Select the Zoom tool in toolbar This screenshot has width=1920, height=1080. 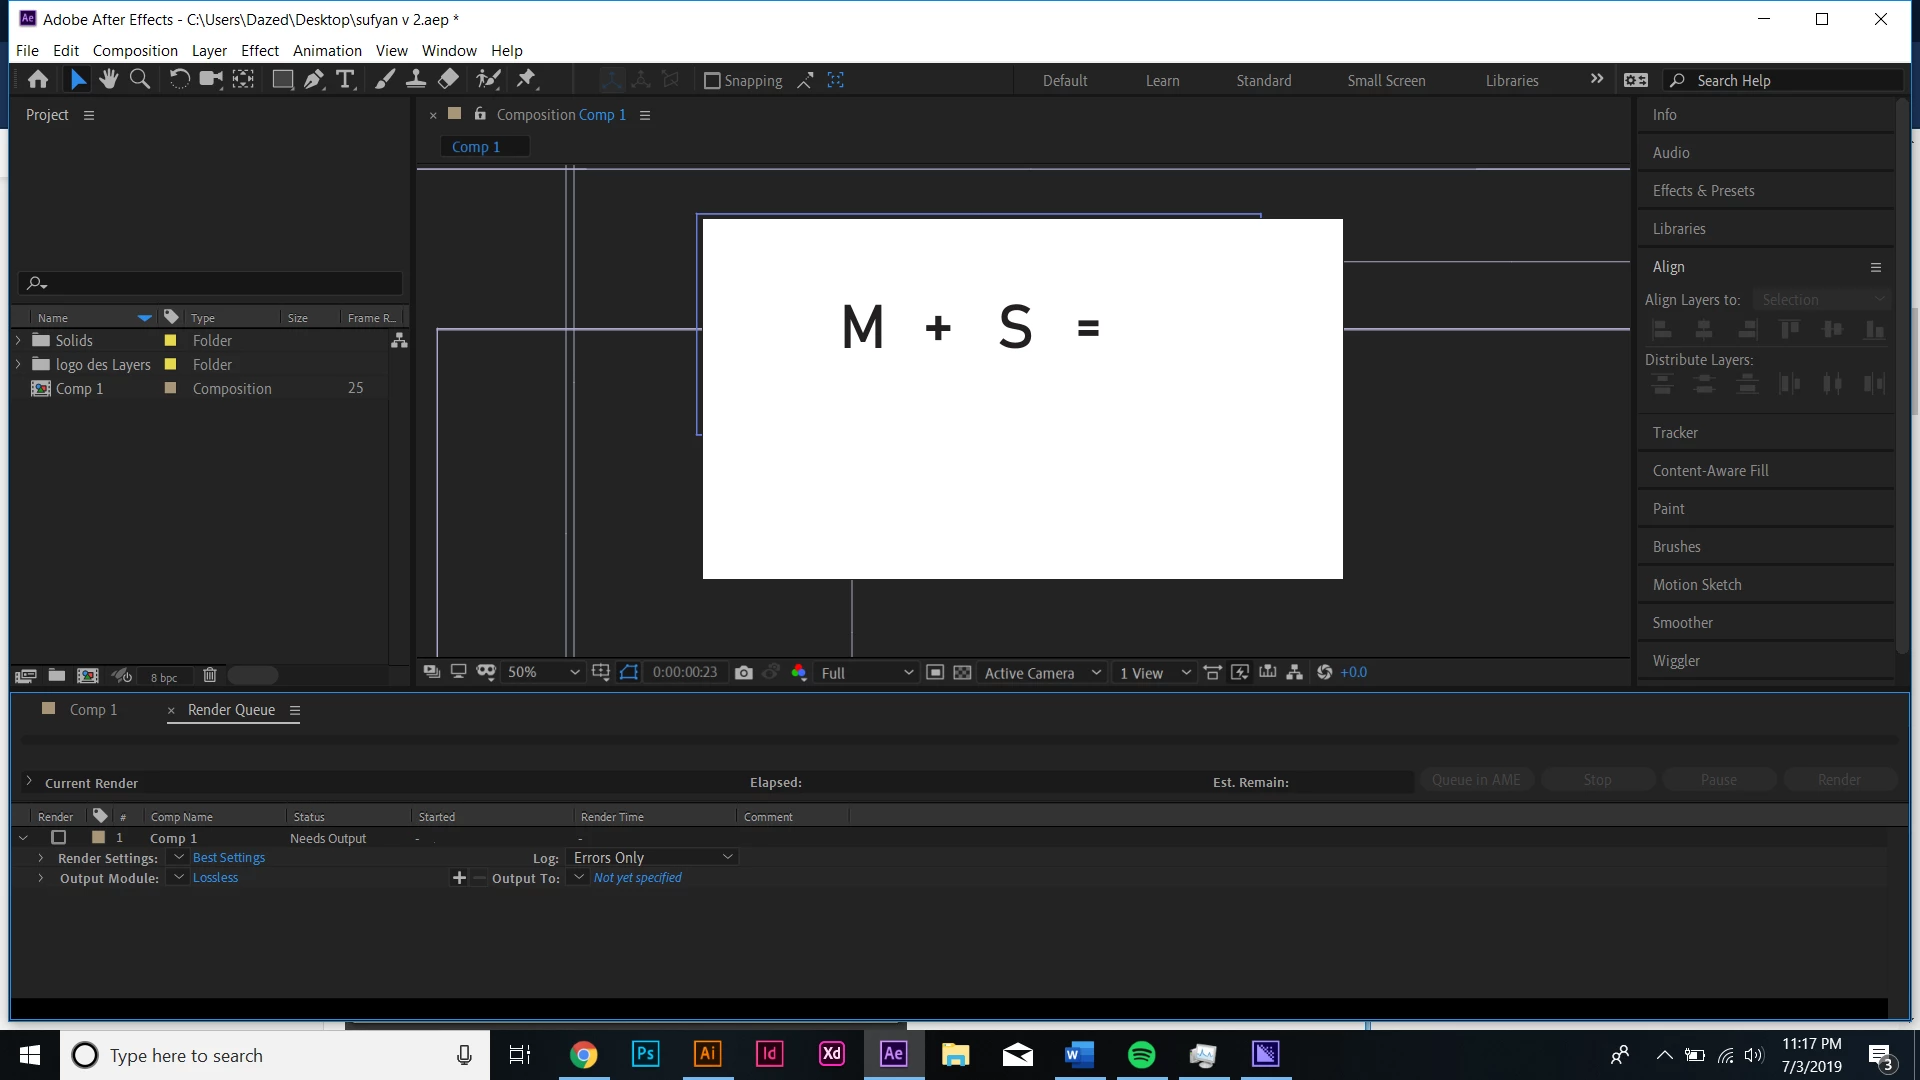point(140,80)
